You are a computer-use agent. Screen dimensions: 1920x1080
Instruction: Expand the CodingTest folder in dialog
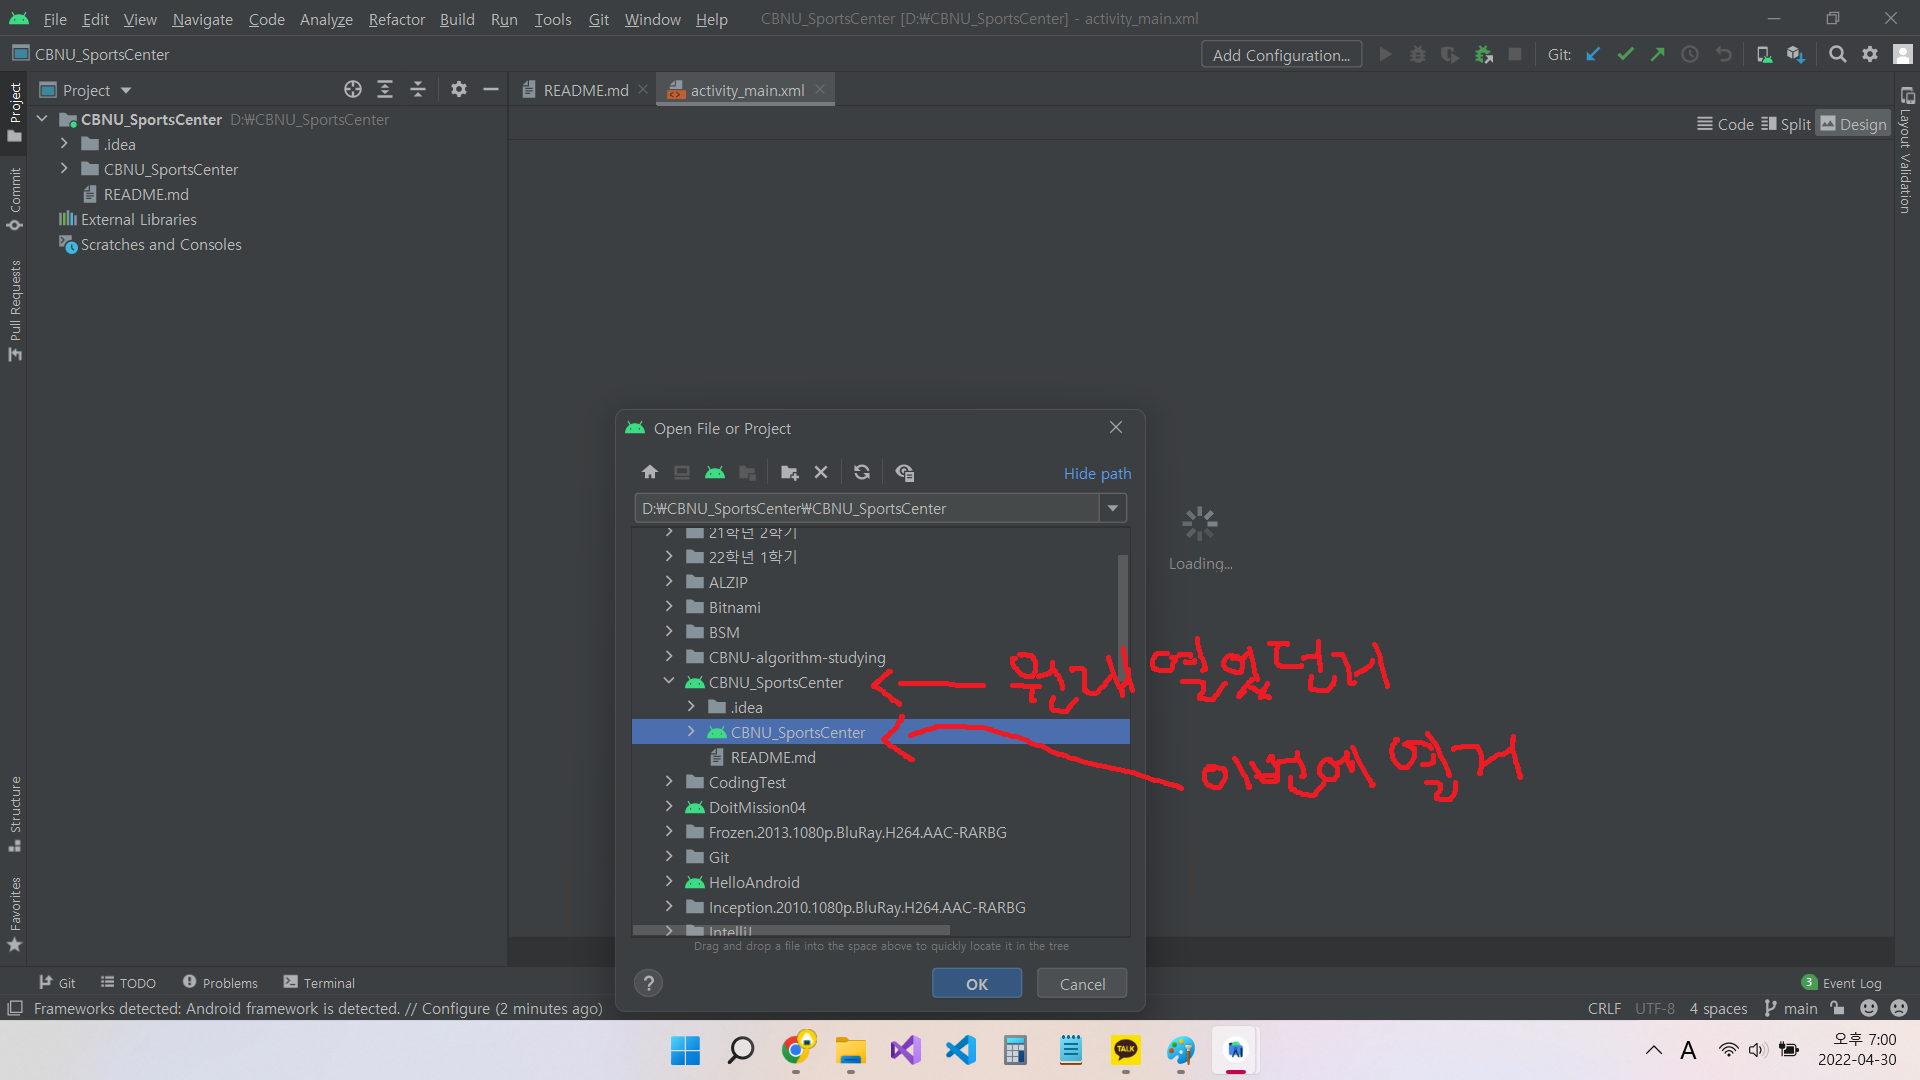[669, 781]
